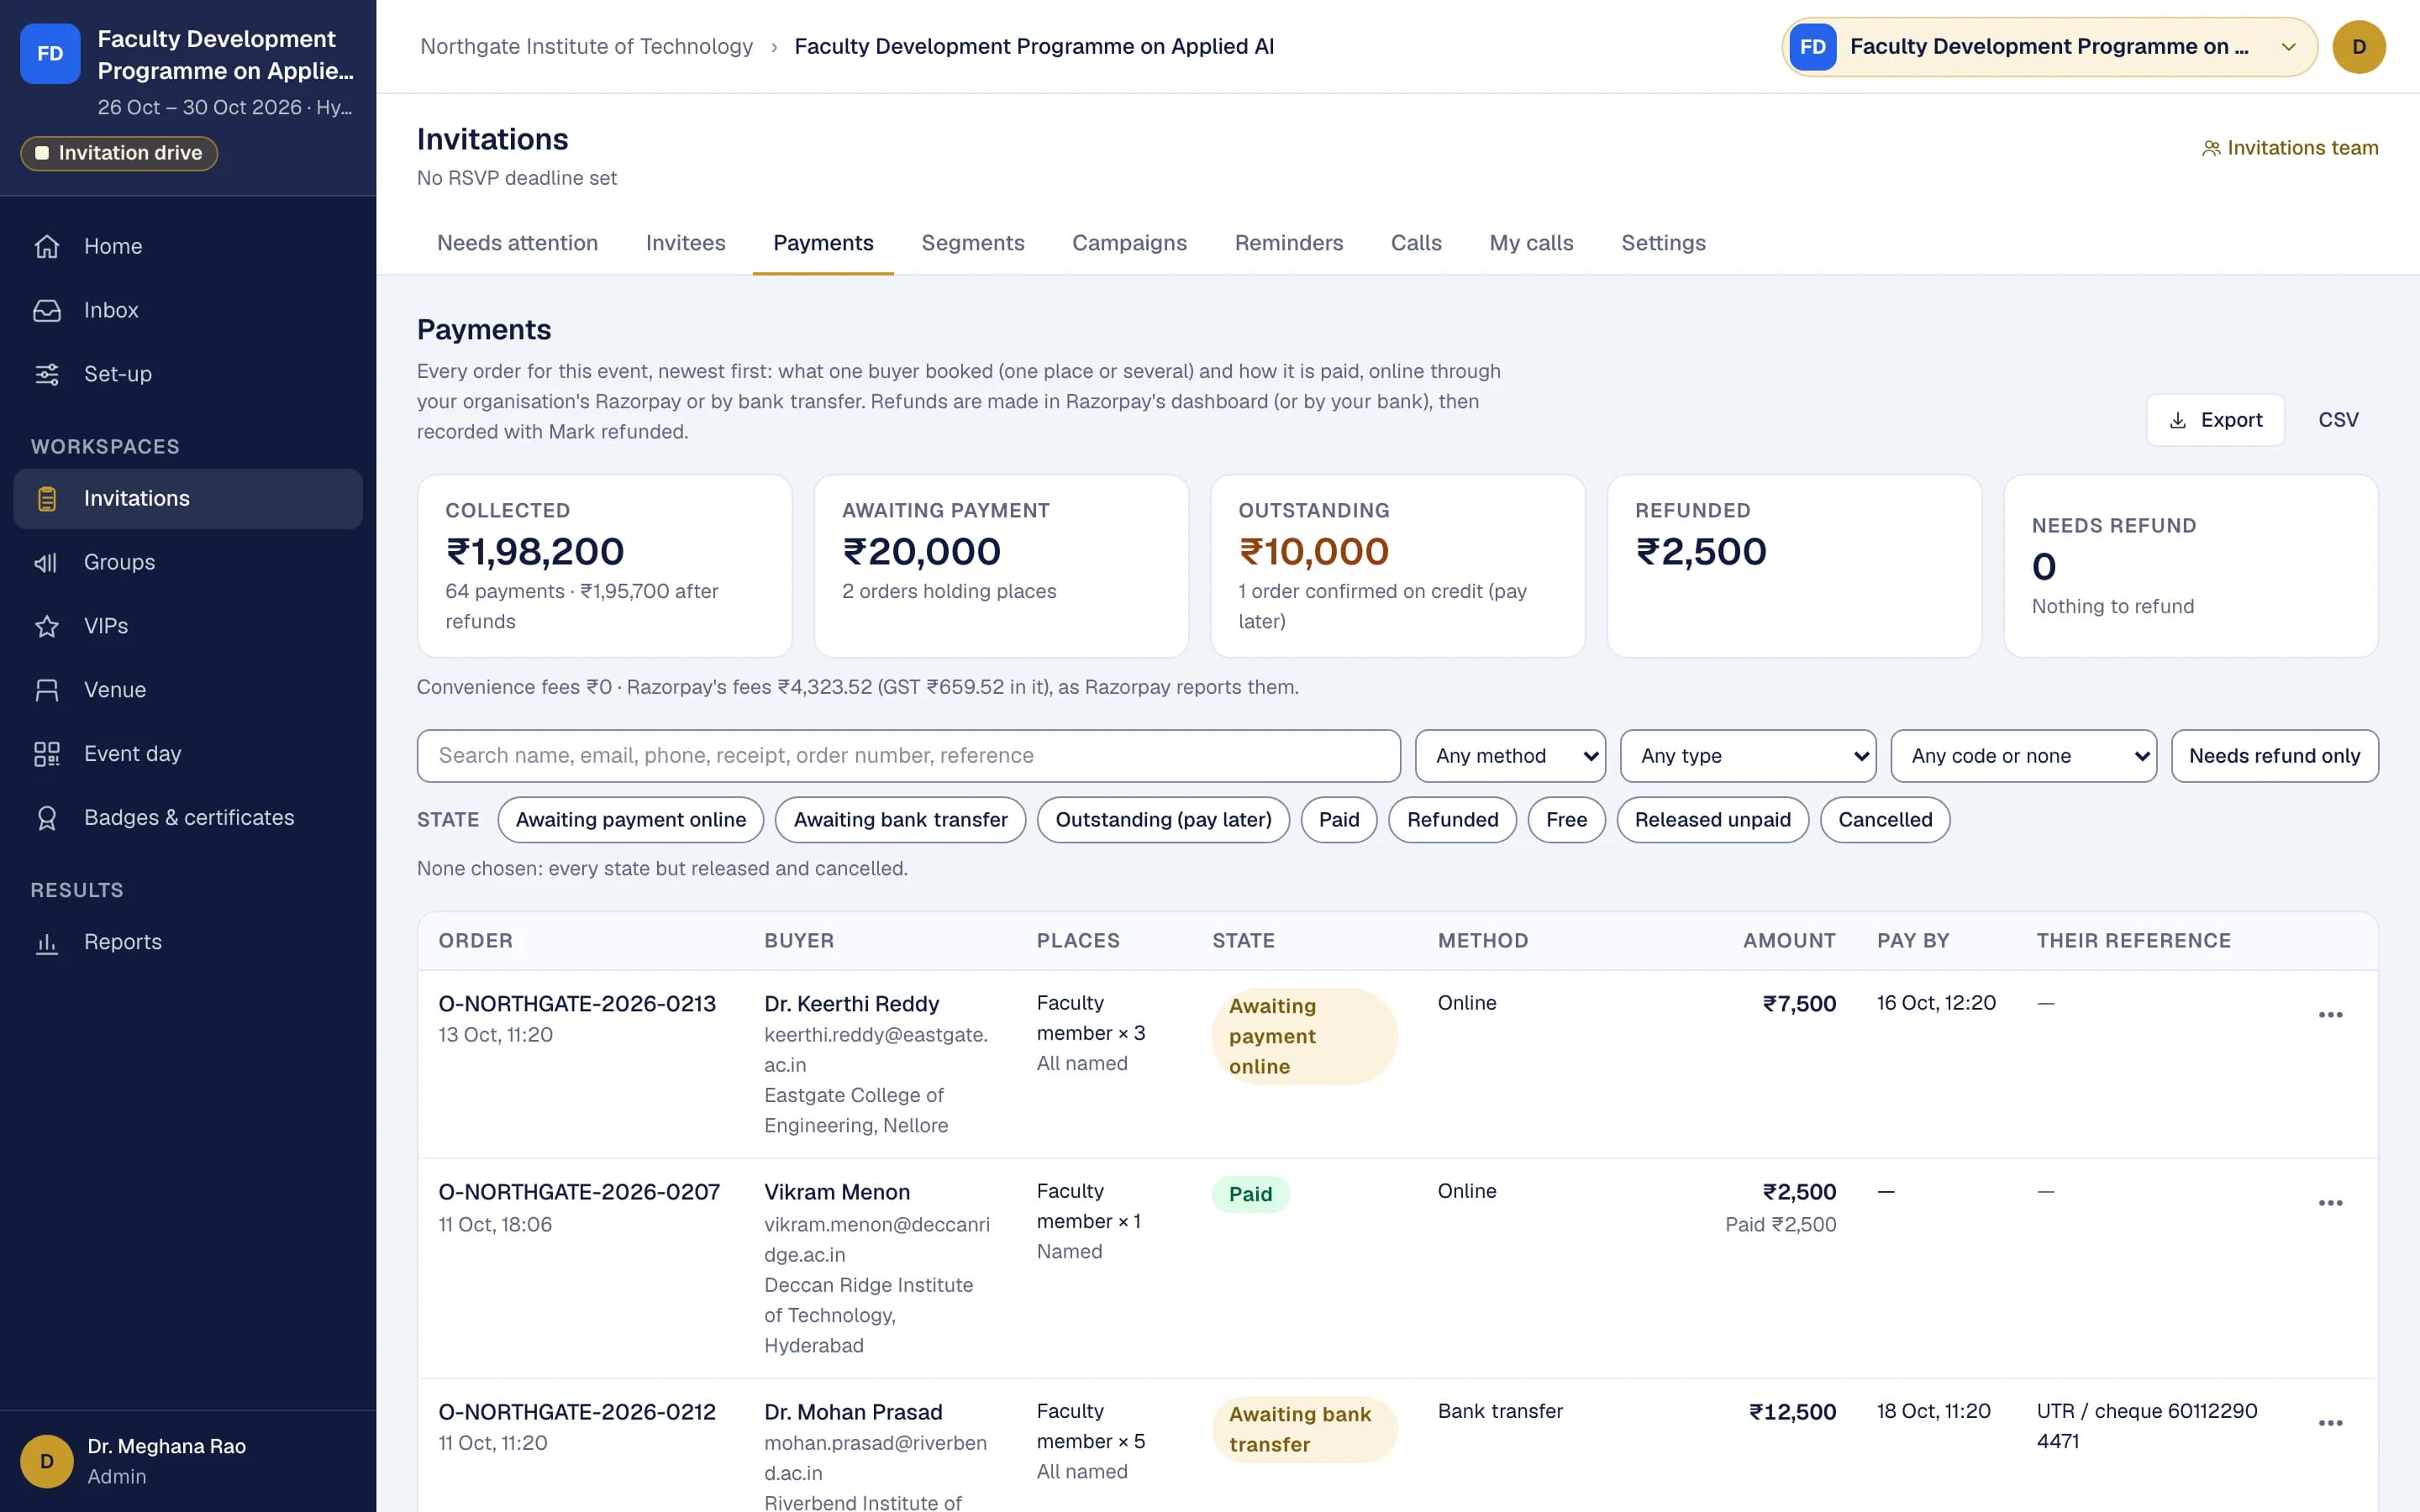Click the VIPs star icon

[47, 626]
